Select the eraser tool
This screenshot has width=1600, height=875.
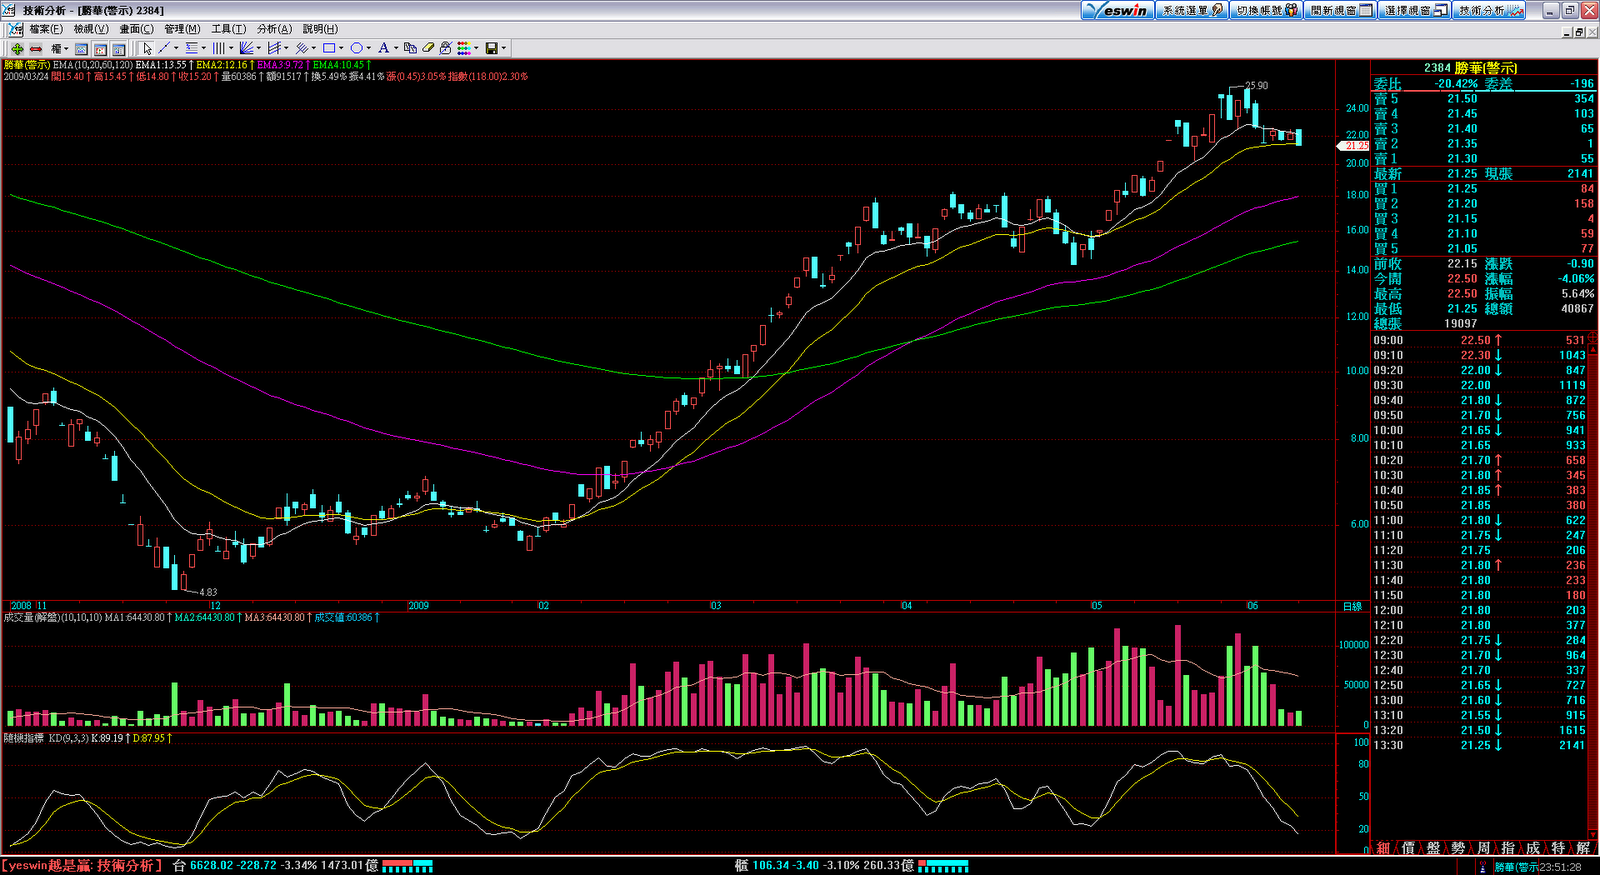tap(428, 48)
